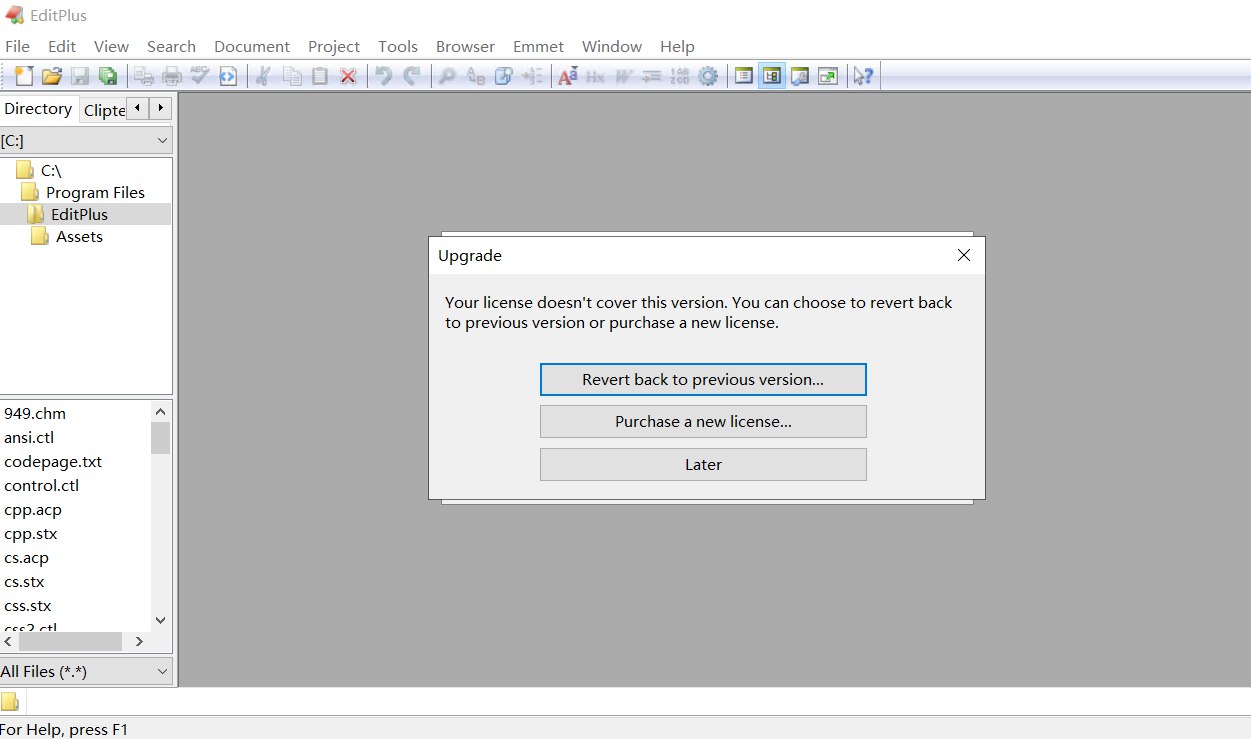Click the Hex Viewer Hx icon
This screenshot has width=1251, height=739.
(x=596, y=76)
